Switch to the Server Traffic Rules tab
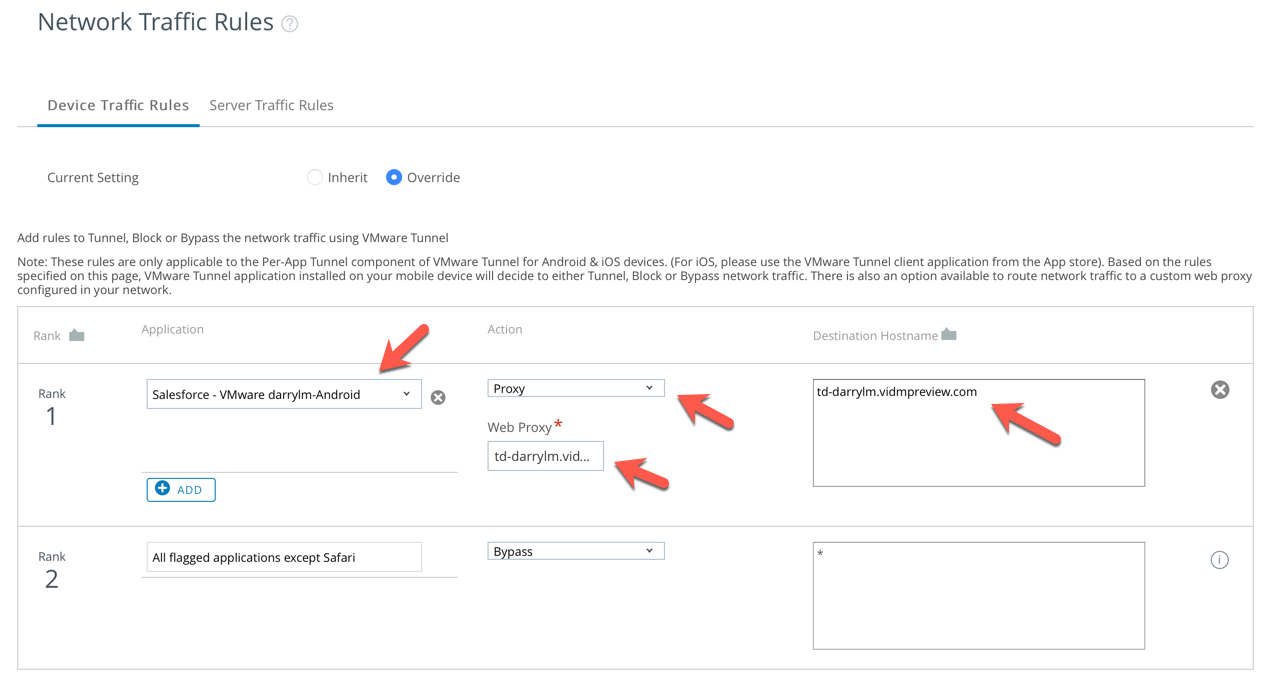 [271, 105]
